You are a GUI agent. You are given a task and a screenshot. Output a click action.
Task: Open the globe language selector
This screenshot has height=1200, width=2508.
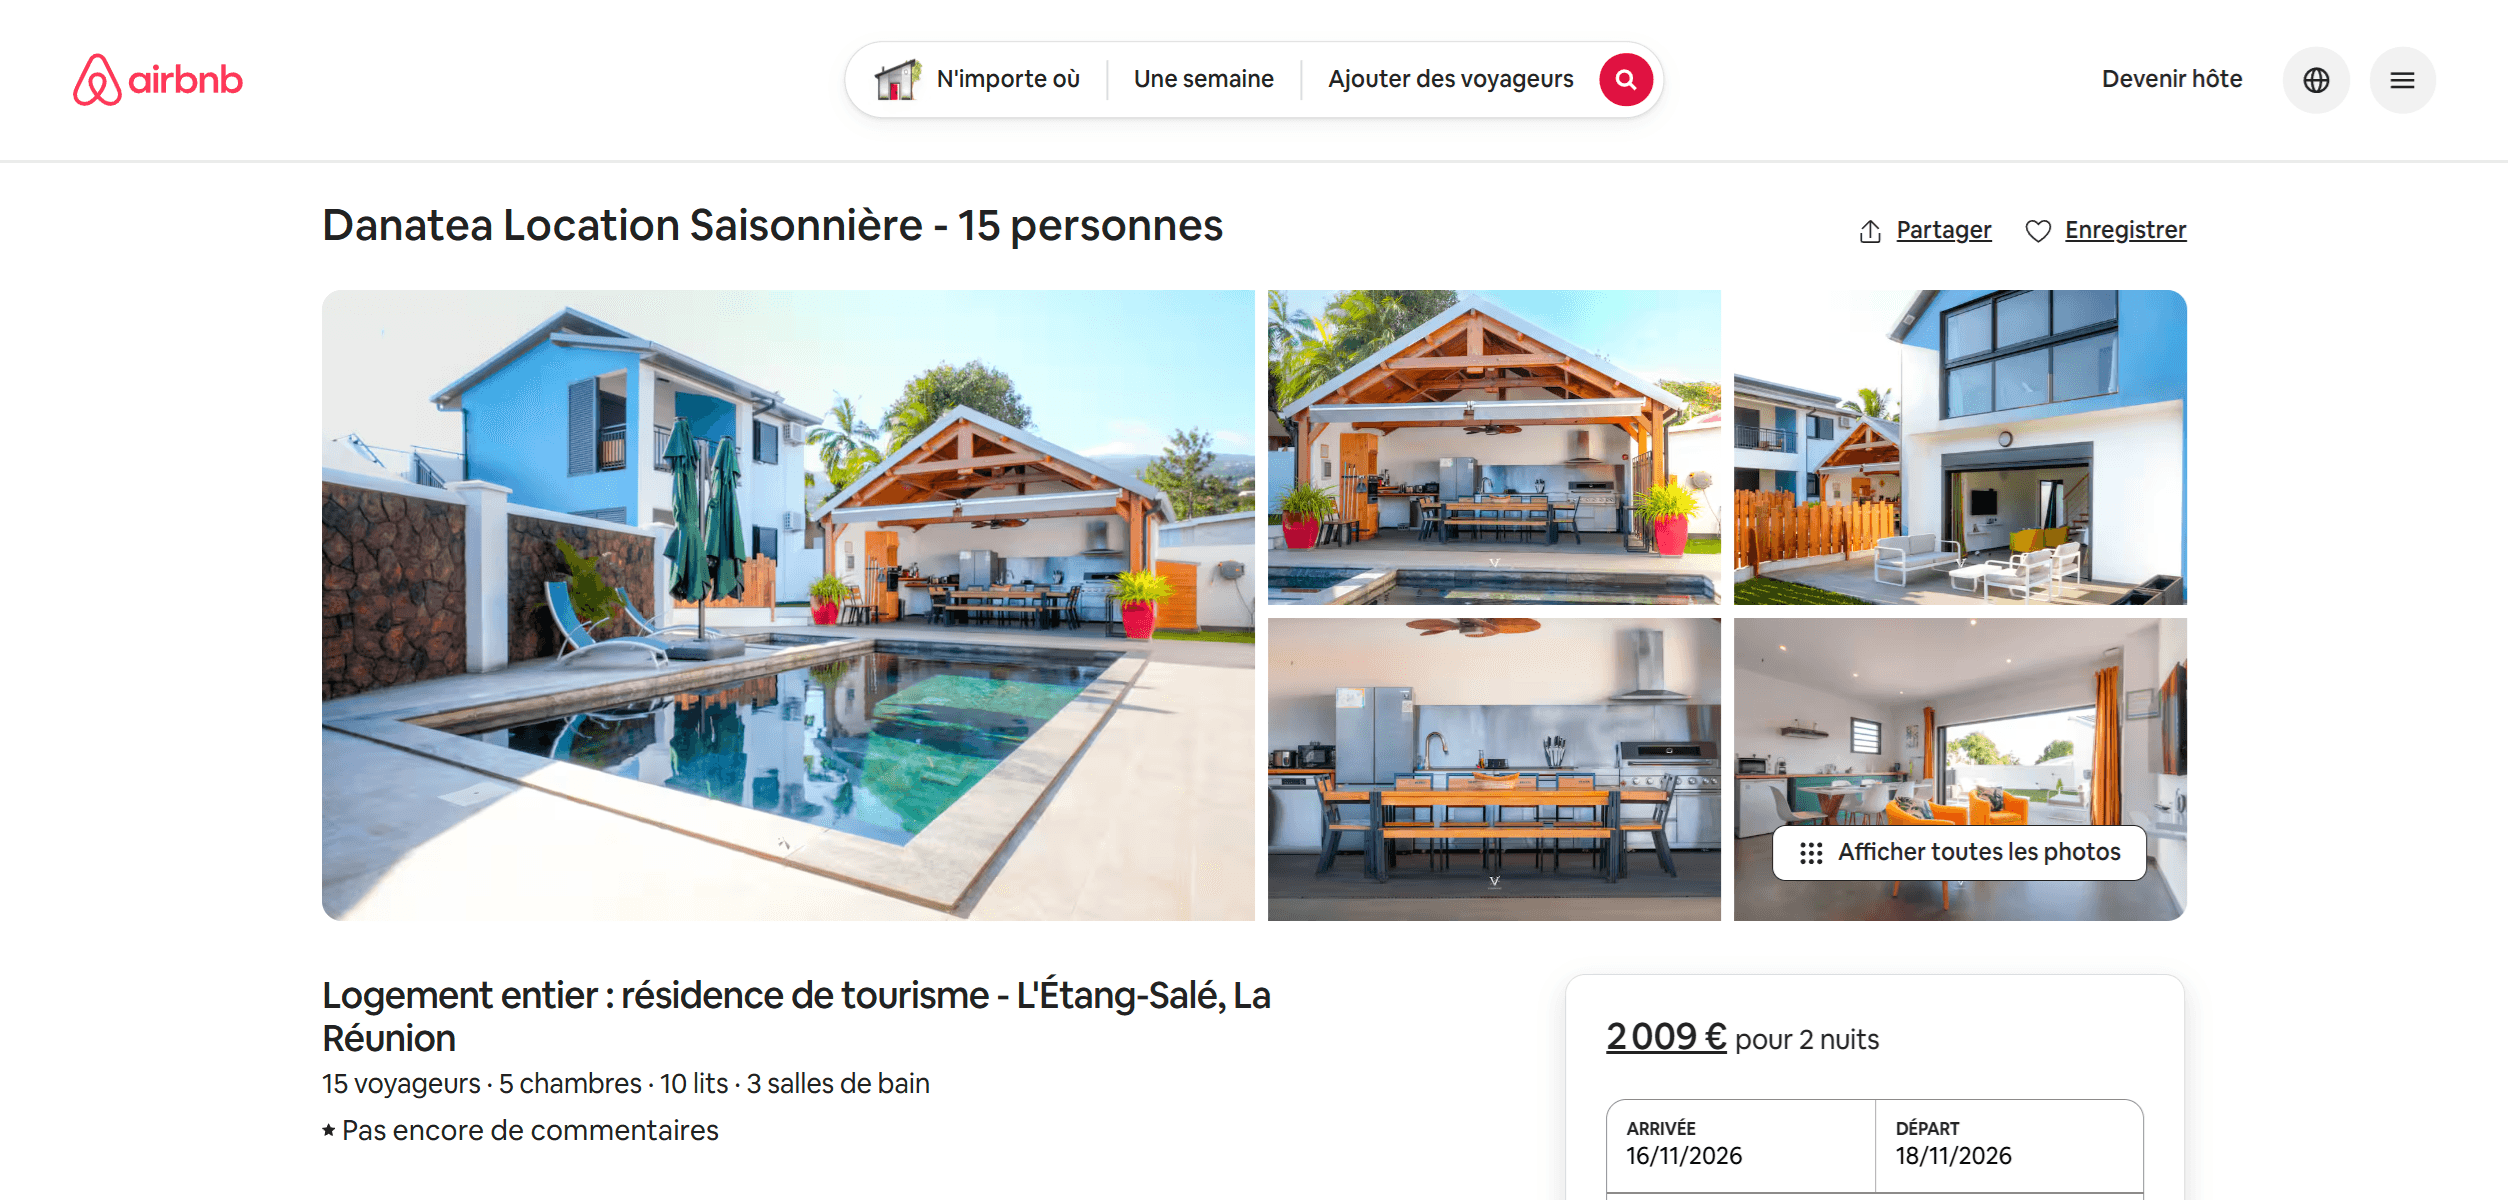pyautogui.click(x=2316, y=80)
